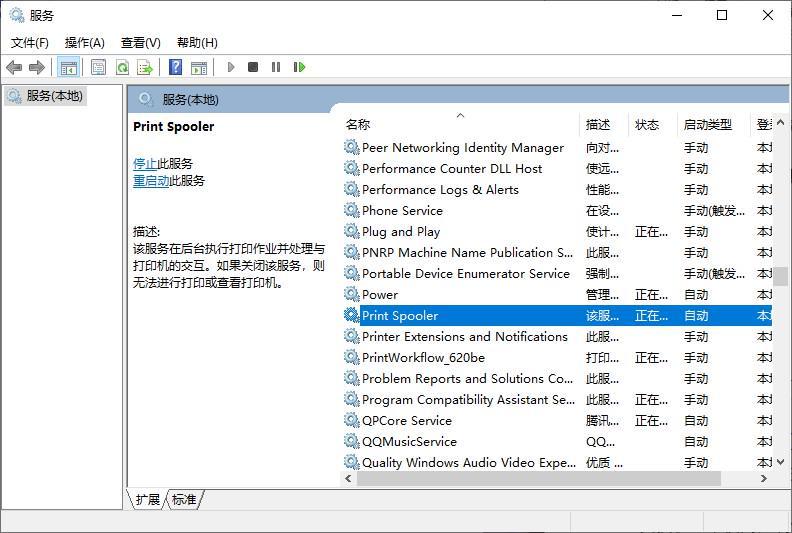The width and height of the screenshot is (792, 533).
Task: Click the vertical scrollbar up arrow
Action: (780, 122)
